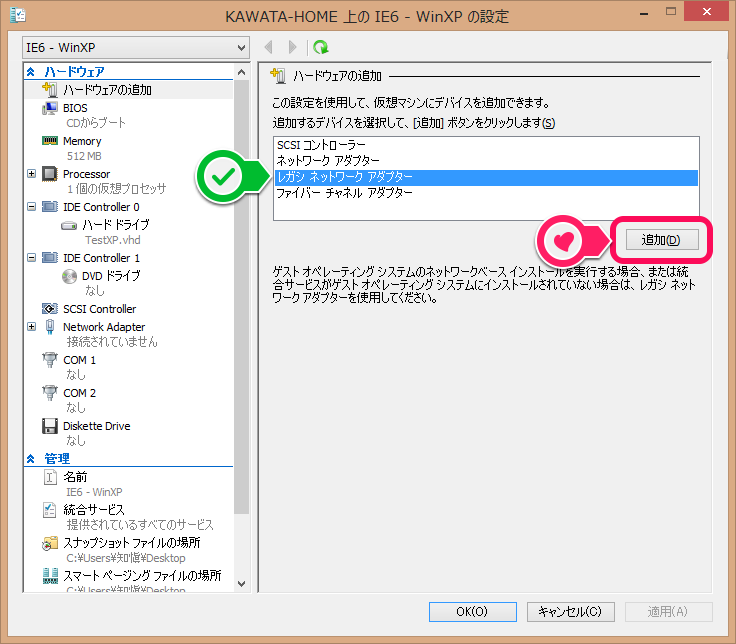Select the Memory tree item

(82, 141)
